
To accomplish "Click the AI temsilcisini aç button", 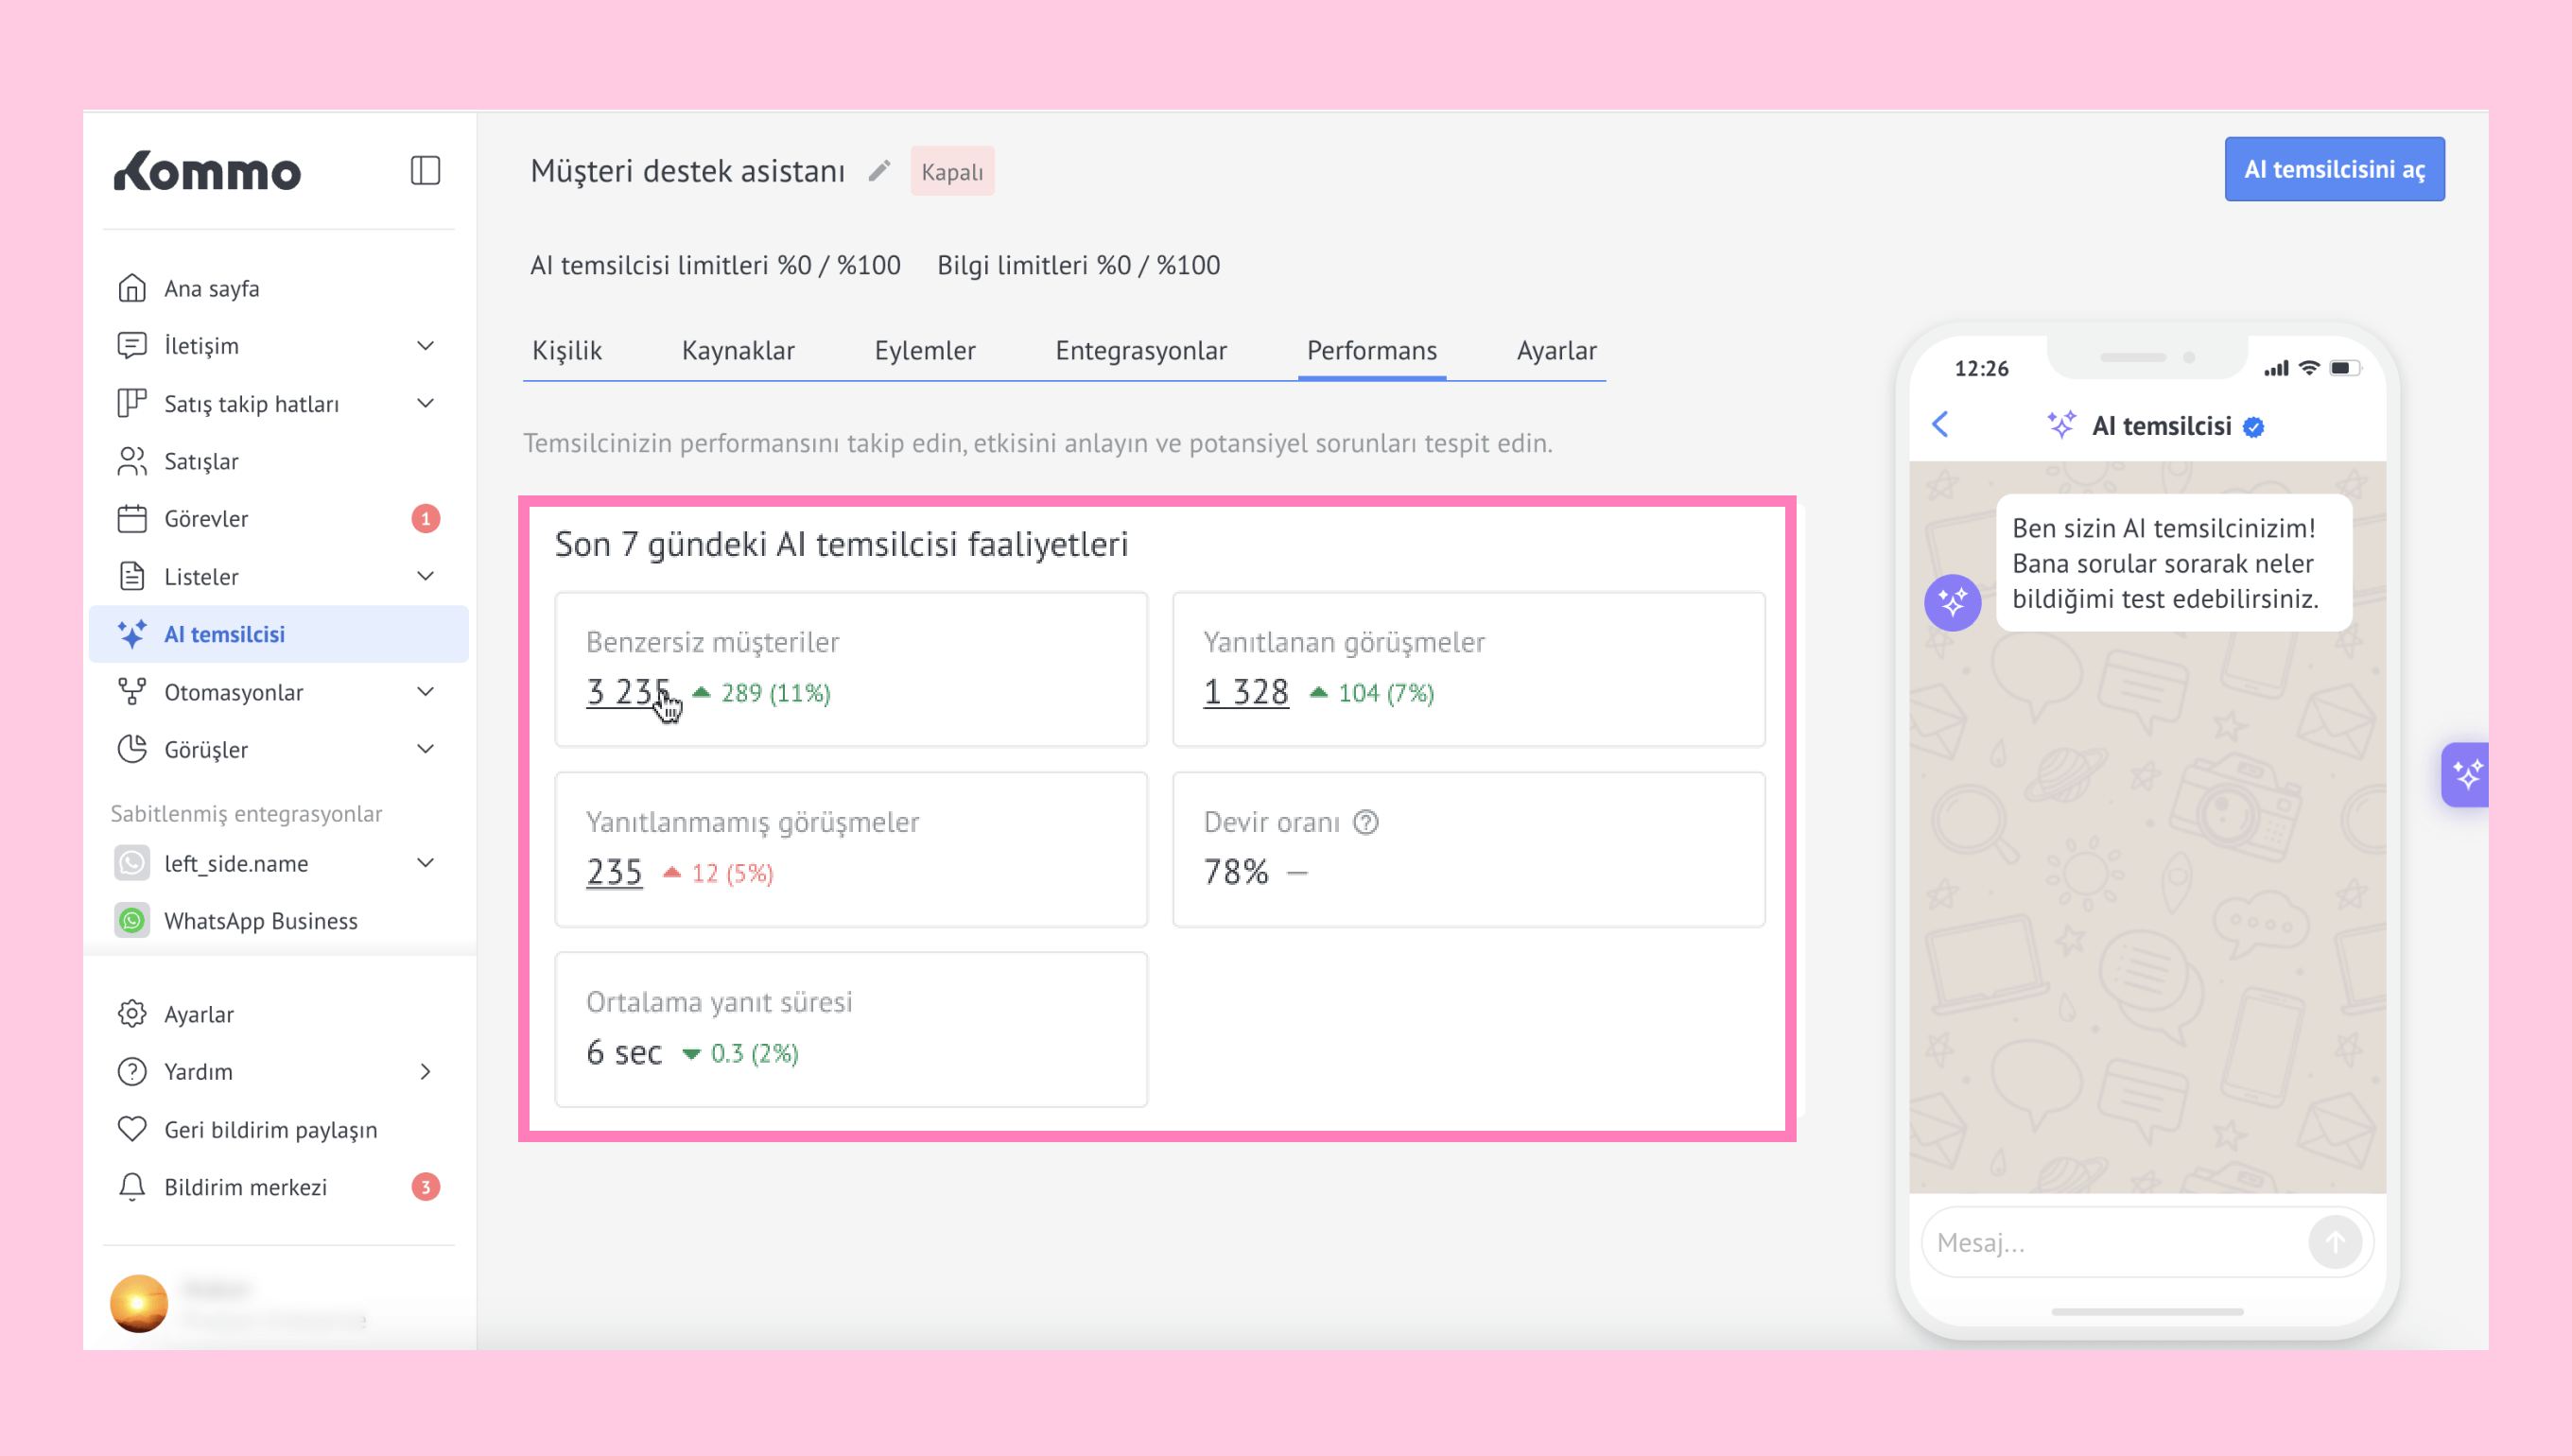I will (2333, 169).
